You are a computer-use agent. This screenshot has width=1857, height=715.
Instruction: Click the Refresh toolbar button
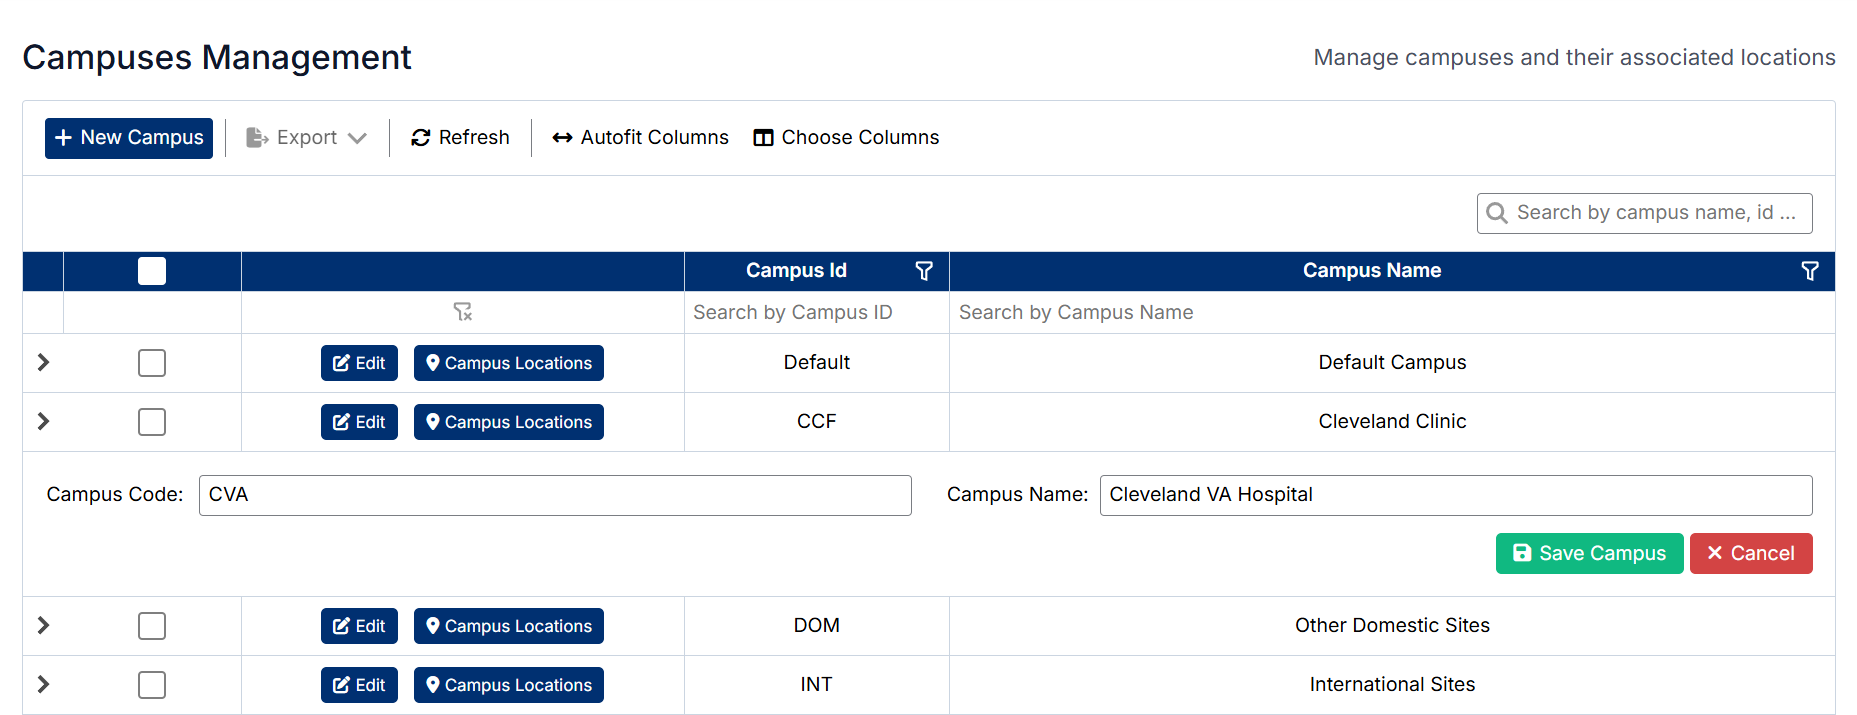pyautogui.click(x=460, y=138)
